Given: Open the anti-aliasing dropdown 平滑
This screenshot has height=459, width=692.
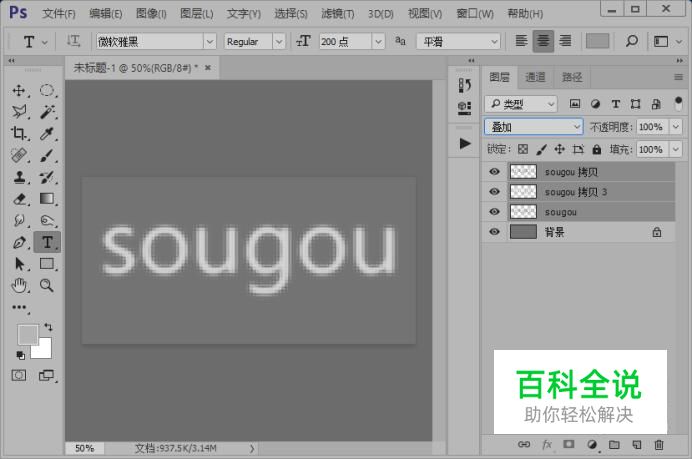Looking at the screenshot, I should [459, 41].
